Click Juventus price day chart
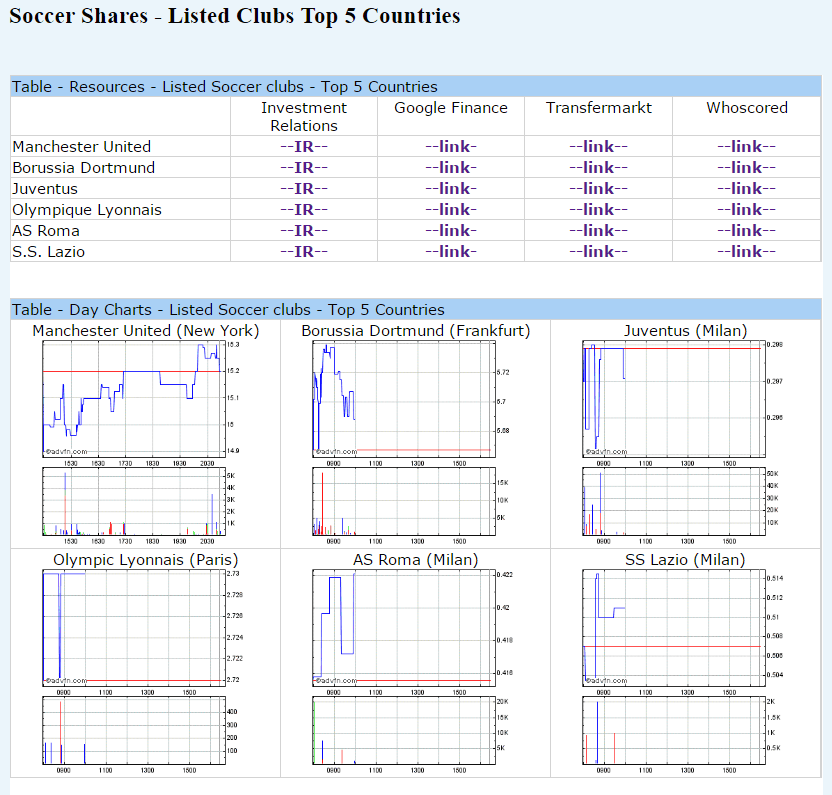Screen dimensions: 832x795 (674, 399)
